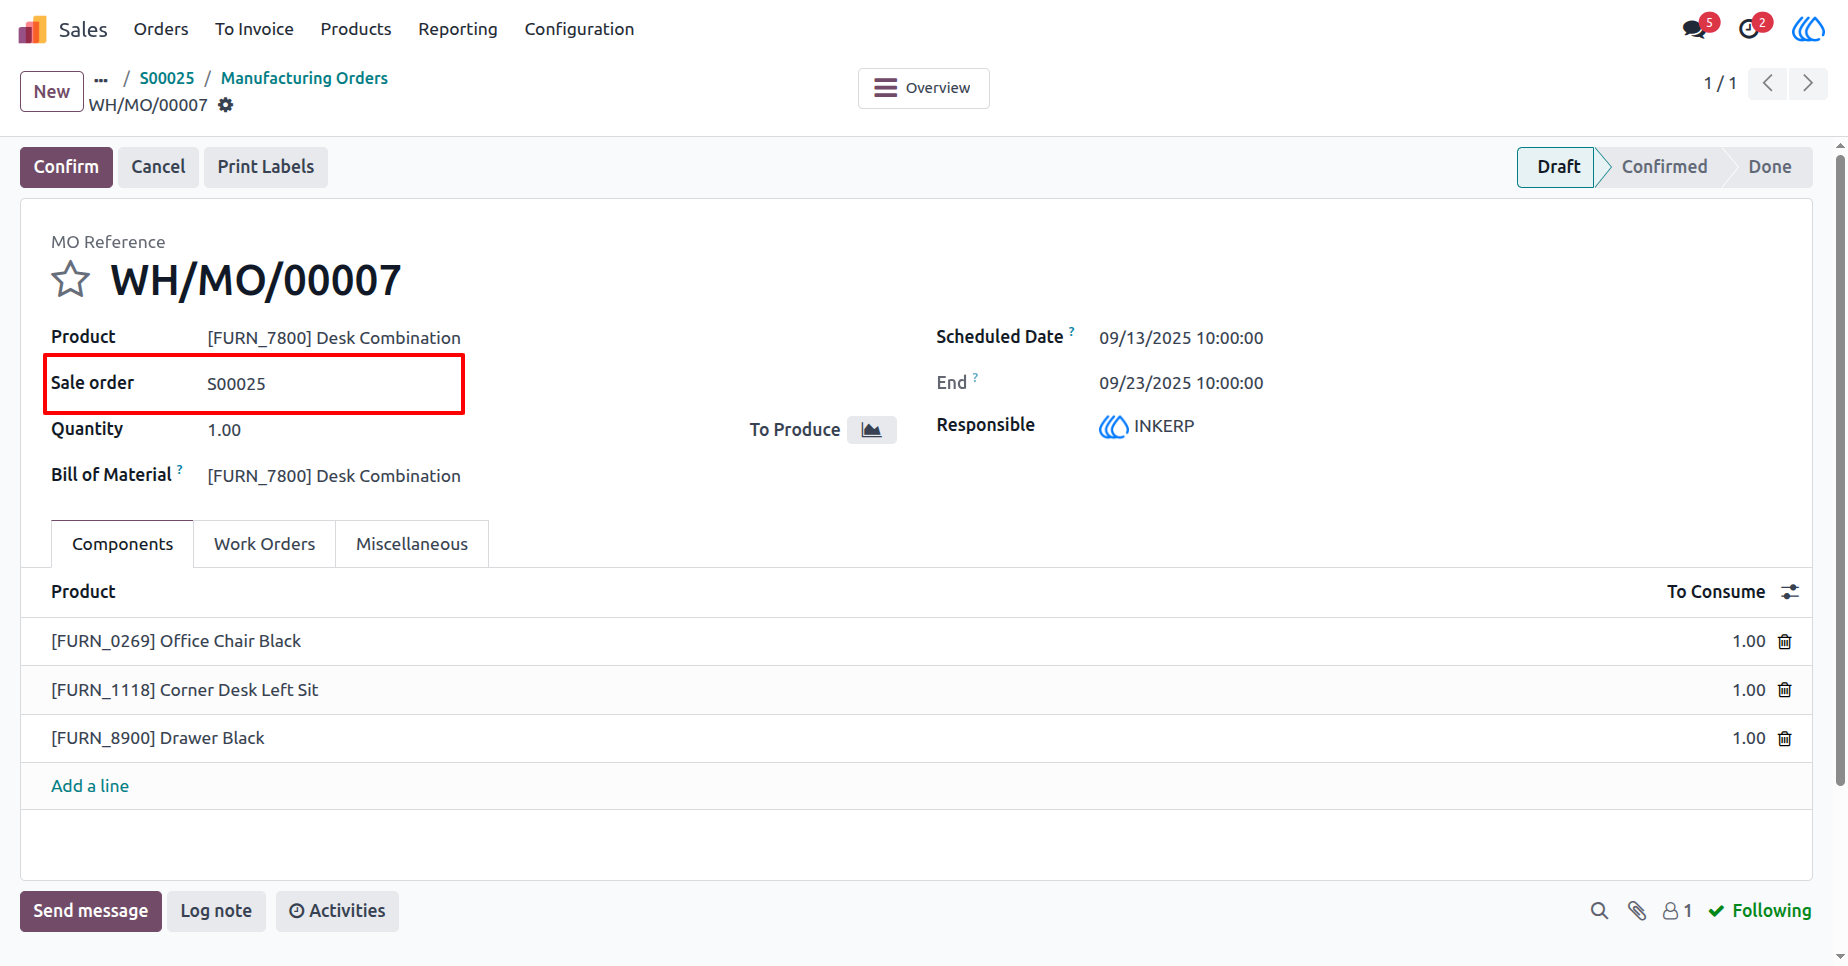Open the Bill of Material dropdown field
1848x966 pixels.
point(334,476)
